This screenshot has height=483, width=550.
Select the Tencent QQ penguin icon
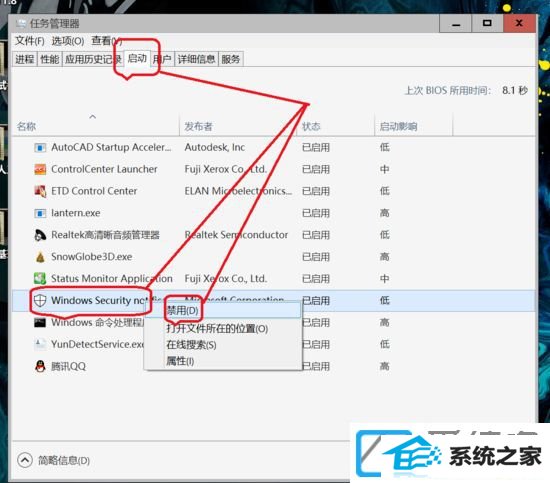pyautogui.click(x=40, y=366)
